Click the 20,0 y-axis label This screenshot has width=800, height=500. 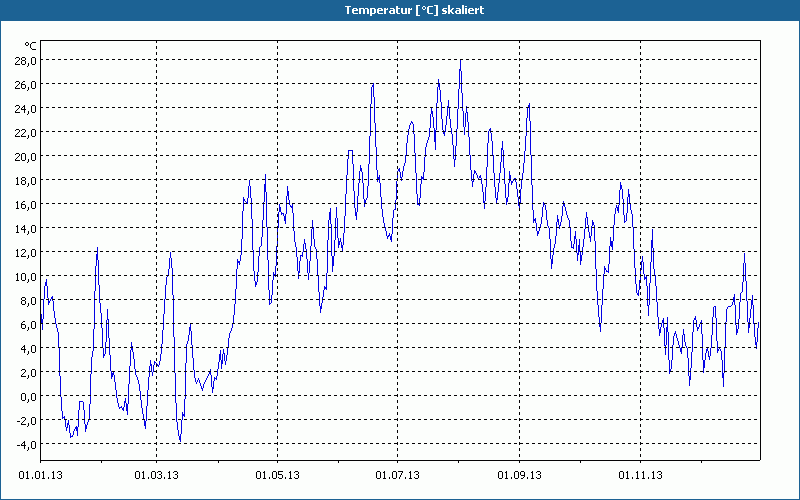(x=25, y=157)
